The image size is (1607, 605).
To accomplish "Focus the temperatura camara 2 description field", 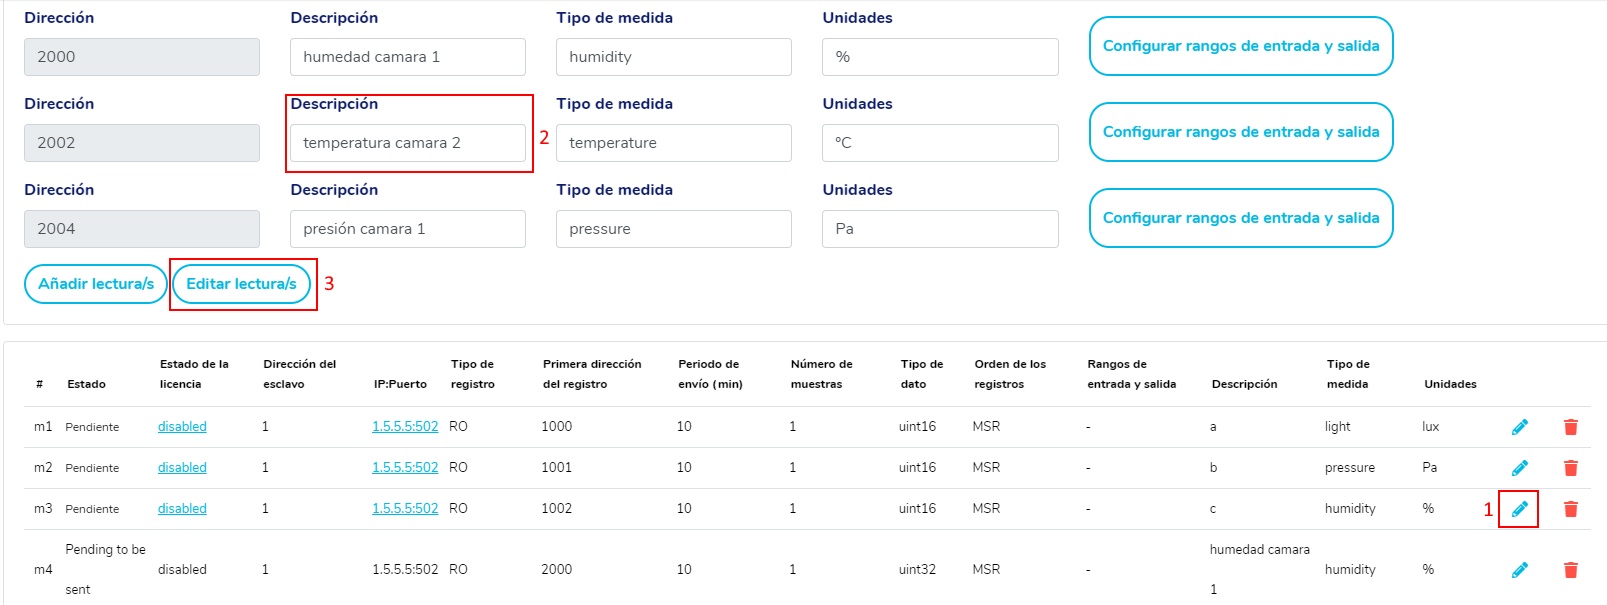I will pyautogui.click(x=407, y=143).
